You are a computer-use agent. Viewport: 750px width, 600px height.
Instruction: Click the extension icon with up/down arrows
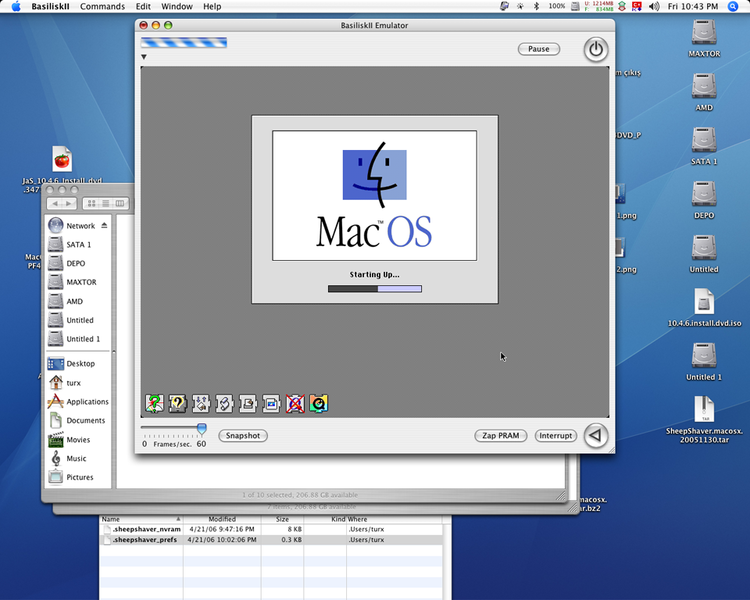click(x=201, y=403)
